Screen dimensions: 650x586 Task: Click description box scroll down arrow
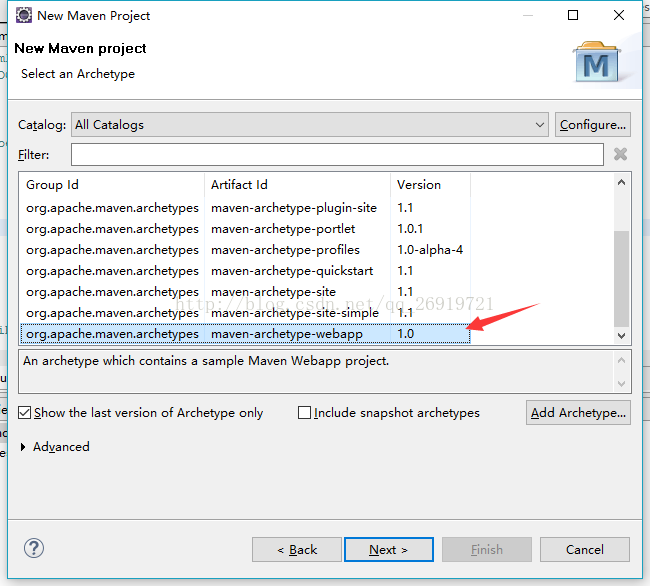click(621, 384)
